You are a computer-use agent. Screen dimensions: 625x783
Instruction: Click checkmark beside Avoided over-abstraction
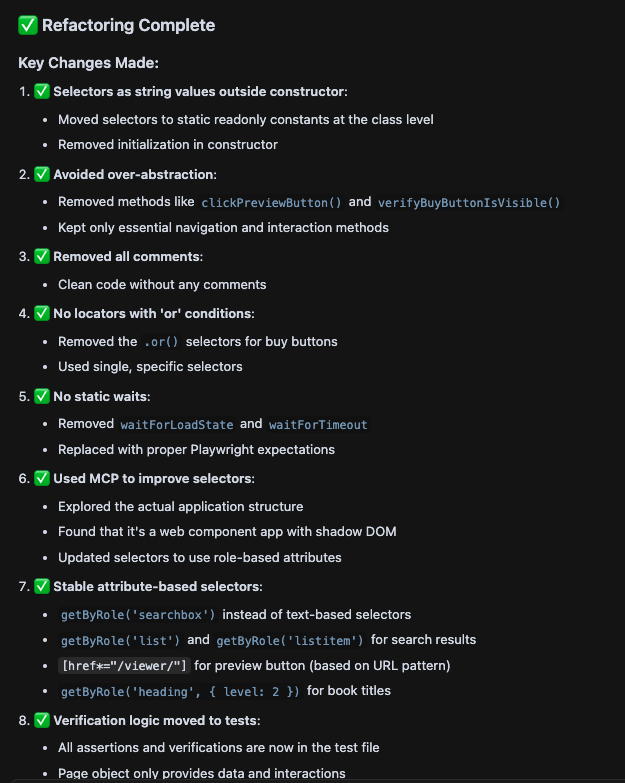(x=42, y=174)
